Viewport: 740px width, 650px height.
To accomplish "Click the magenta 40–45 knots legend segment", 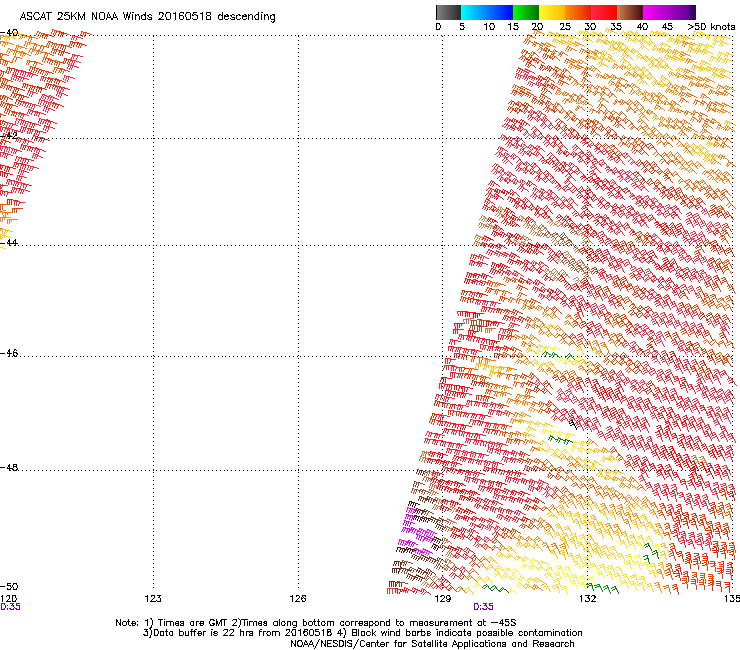I will [656, 12].
